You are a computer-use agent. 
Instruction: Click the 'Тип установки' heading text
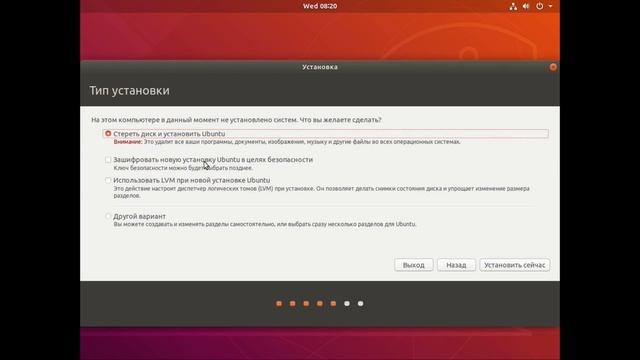(129, 91)
